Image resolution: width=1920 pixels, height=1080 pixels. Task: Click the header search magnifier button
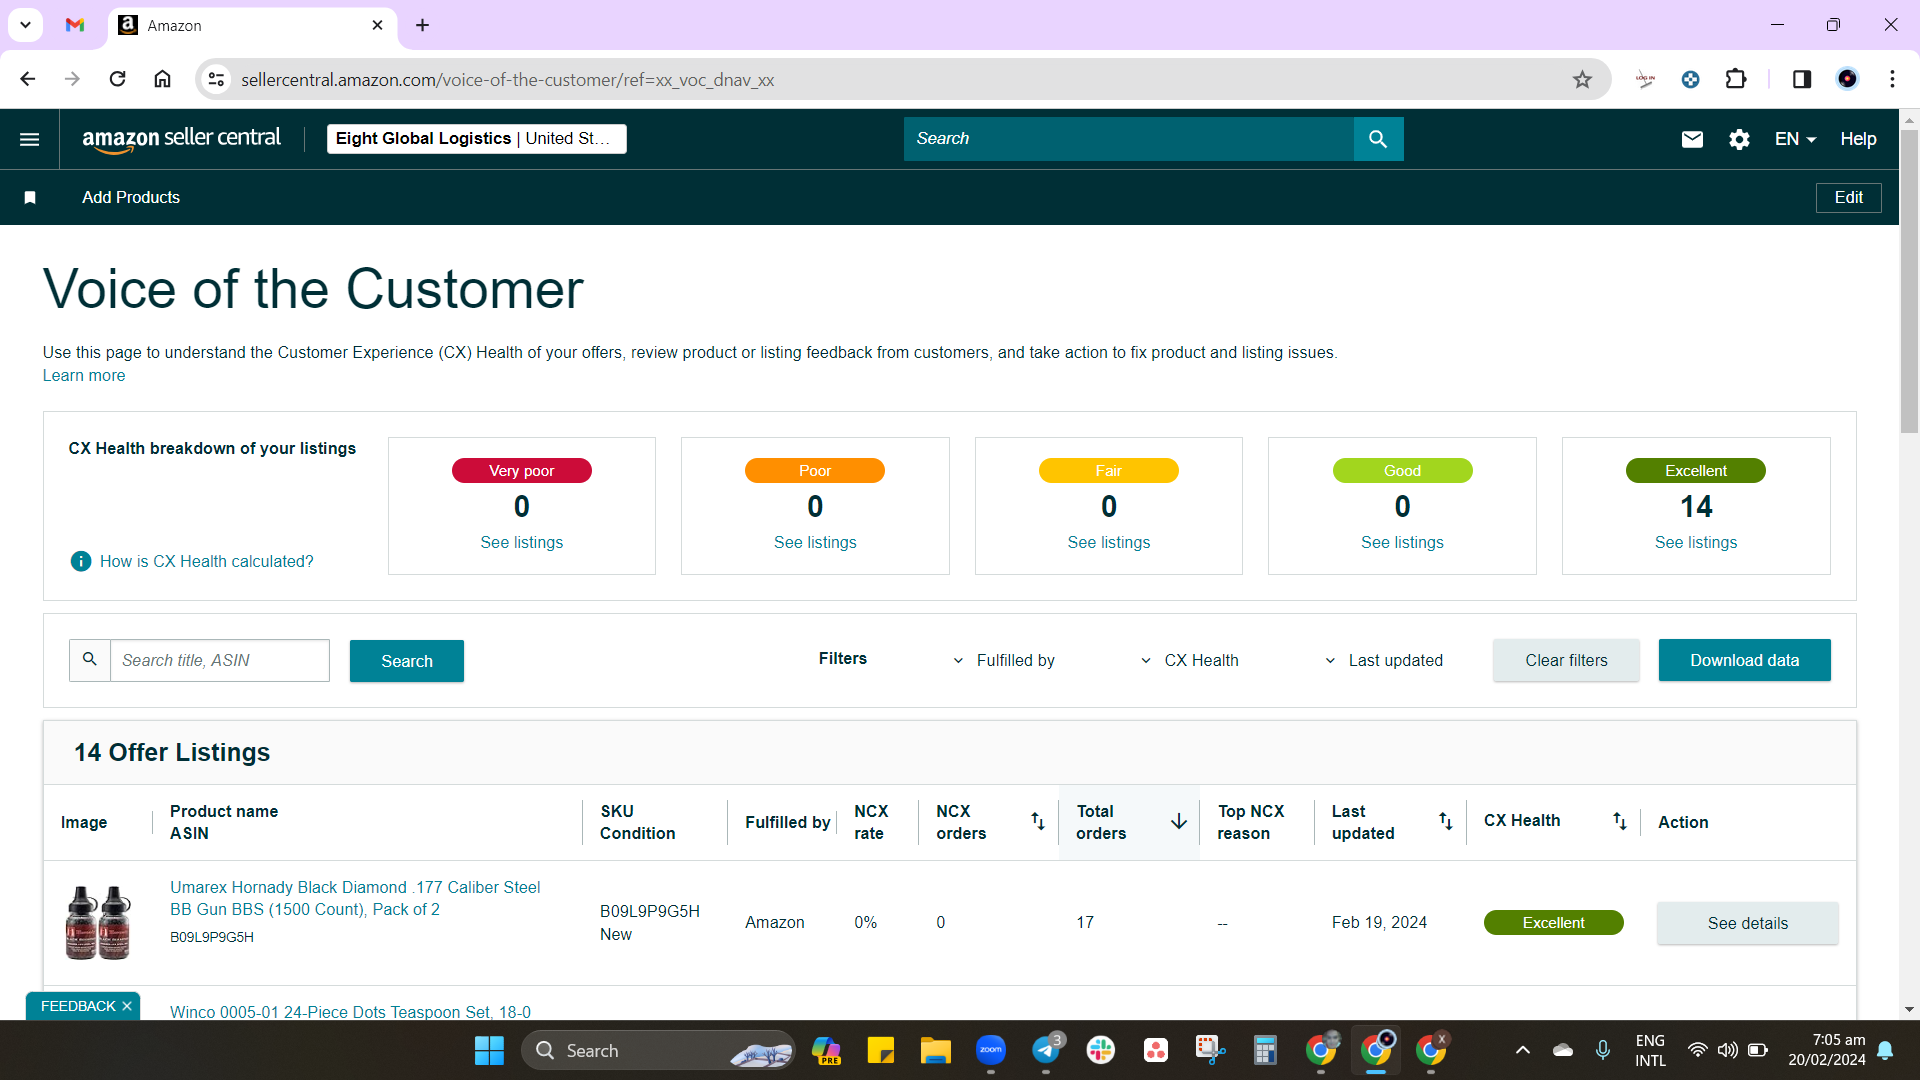[1378, 139]
